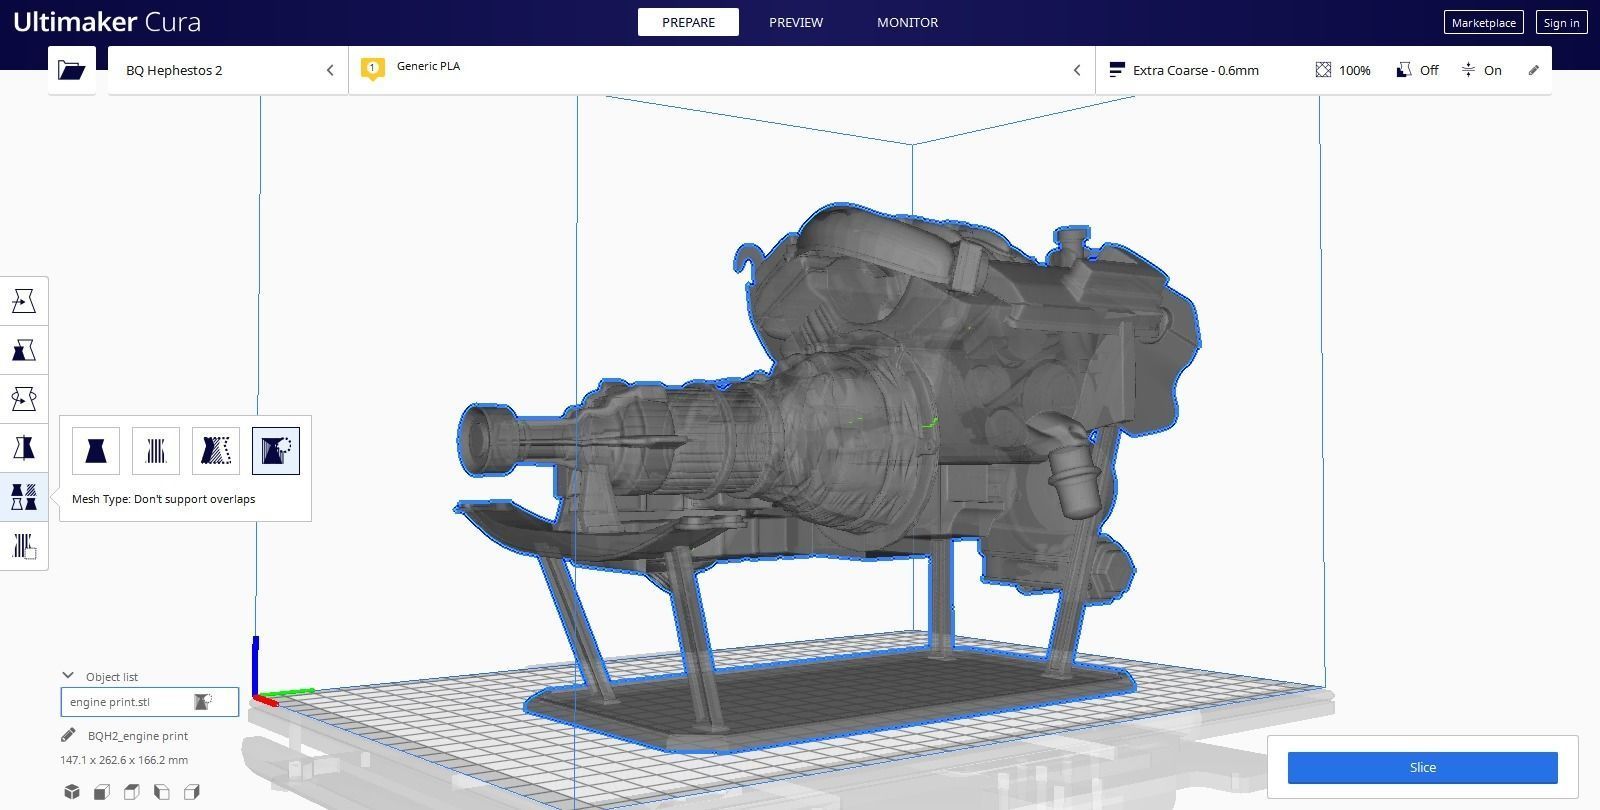Click the Mesh Type label text
1600x810 pixels.
click(163, 499)
